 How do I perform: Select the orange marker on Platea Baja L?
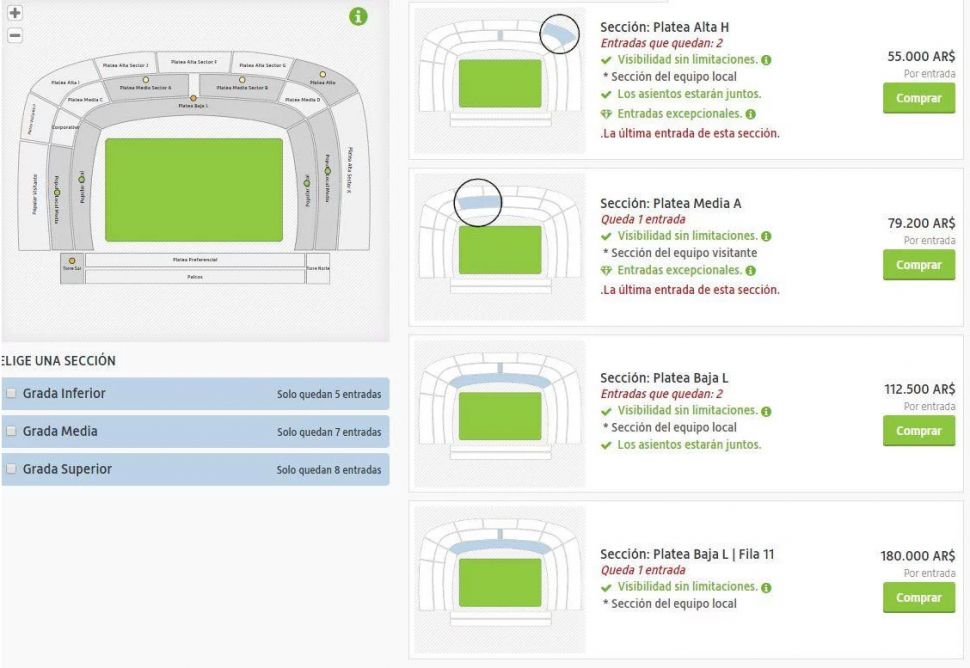193,98
